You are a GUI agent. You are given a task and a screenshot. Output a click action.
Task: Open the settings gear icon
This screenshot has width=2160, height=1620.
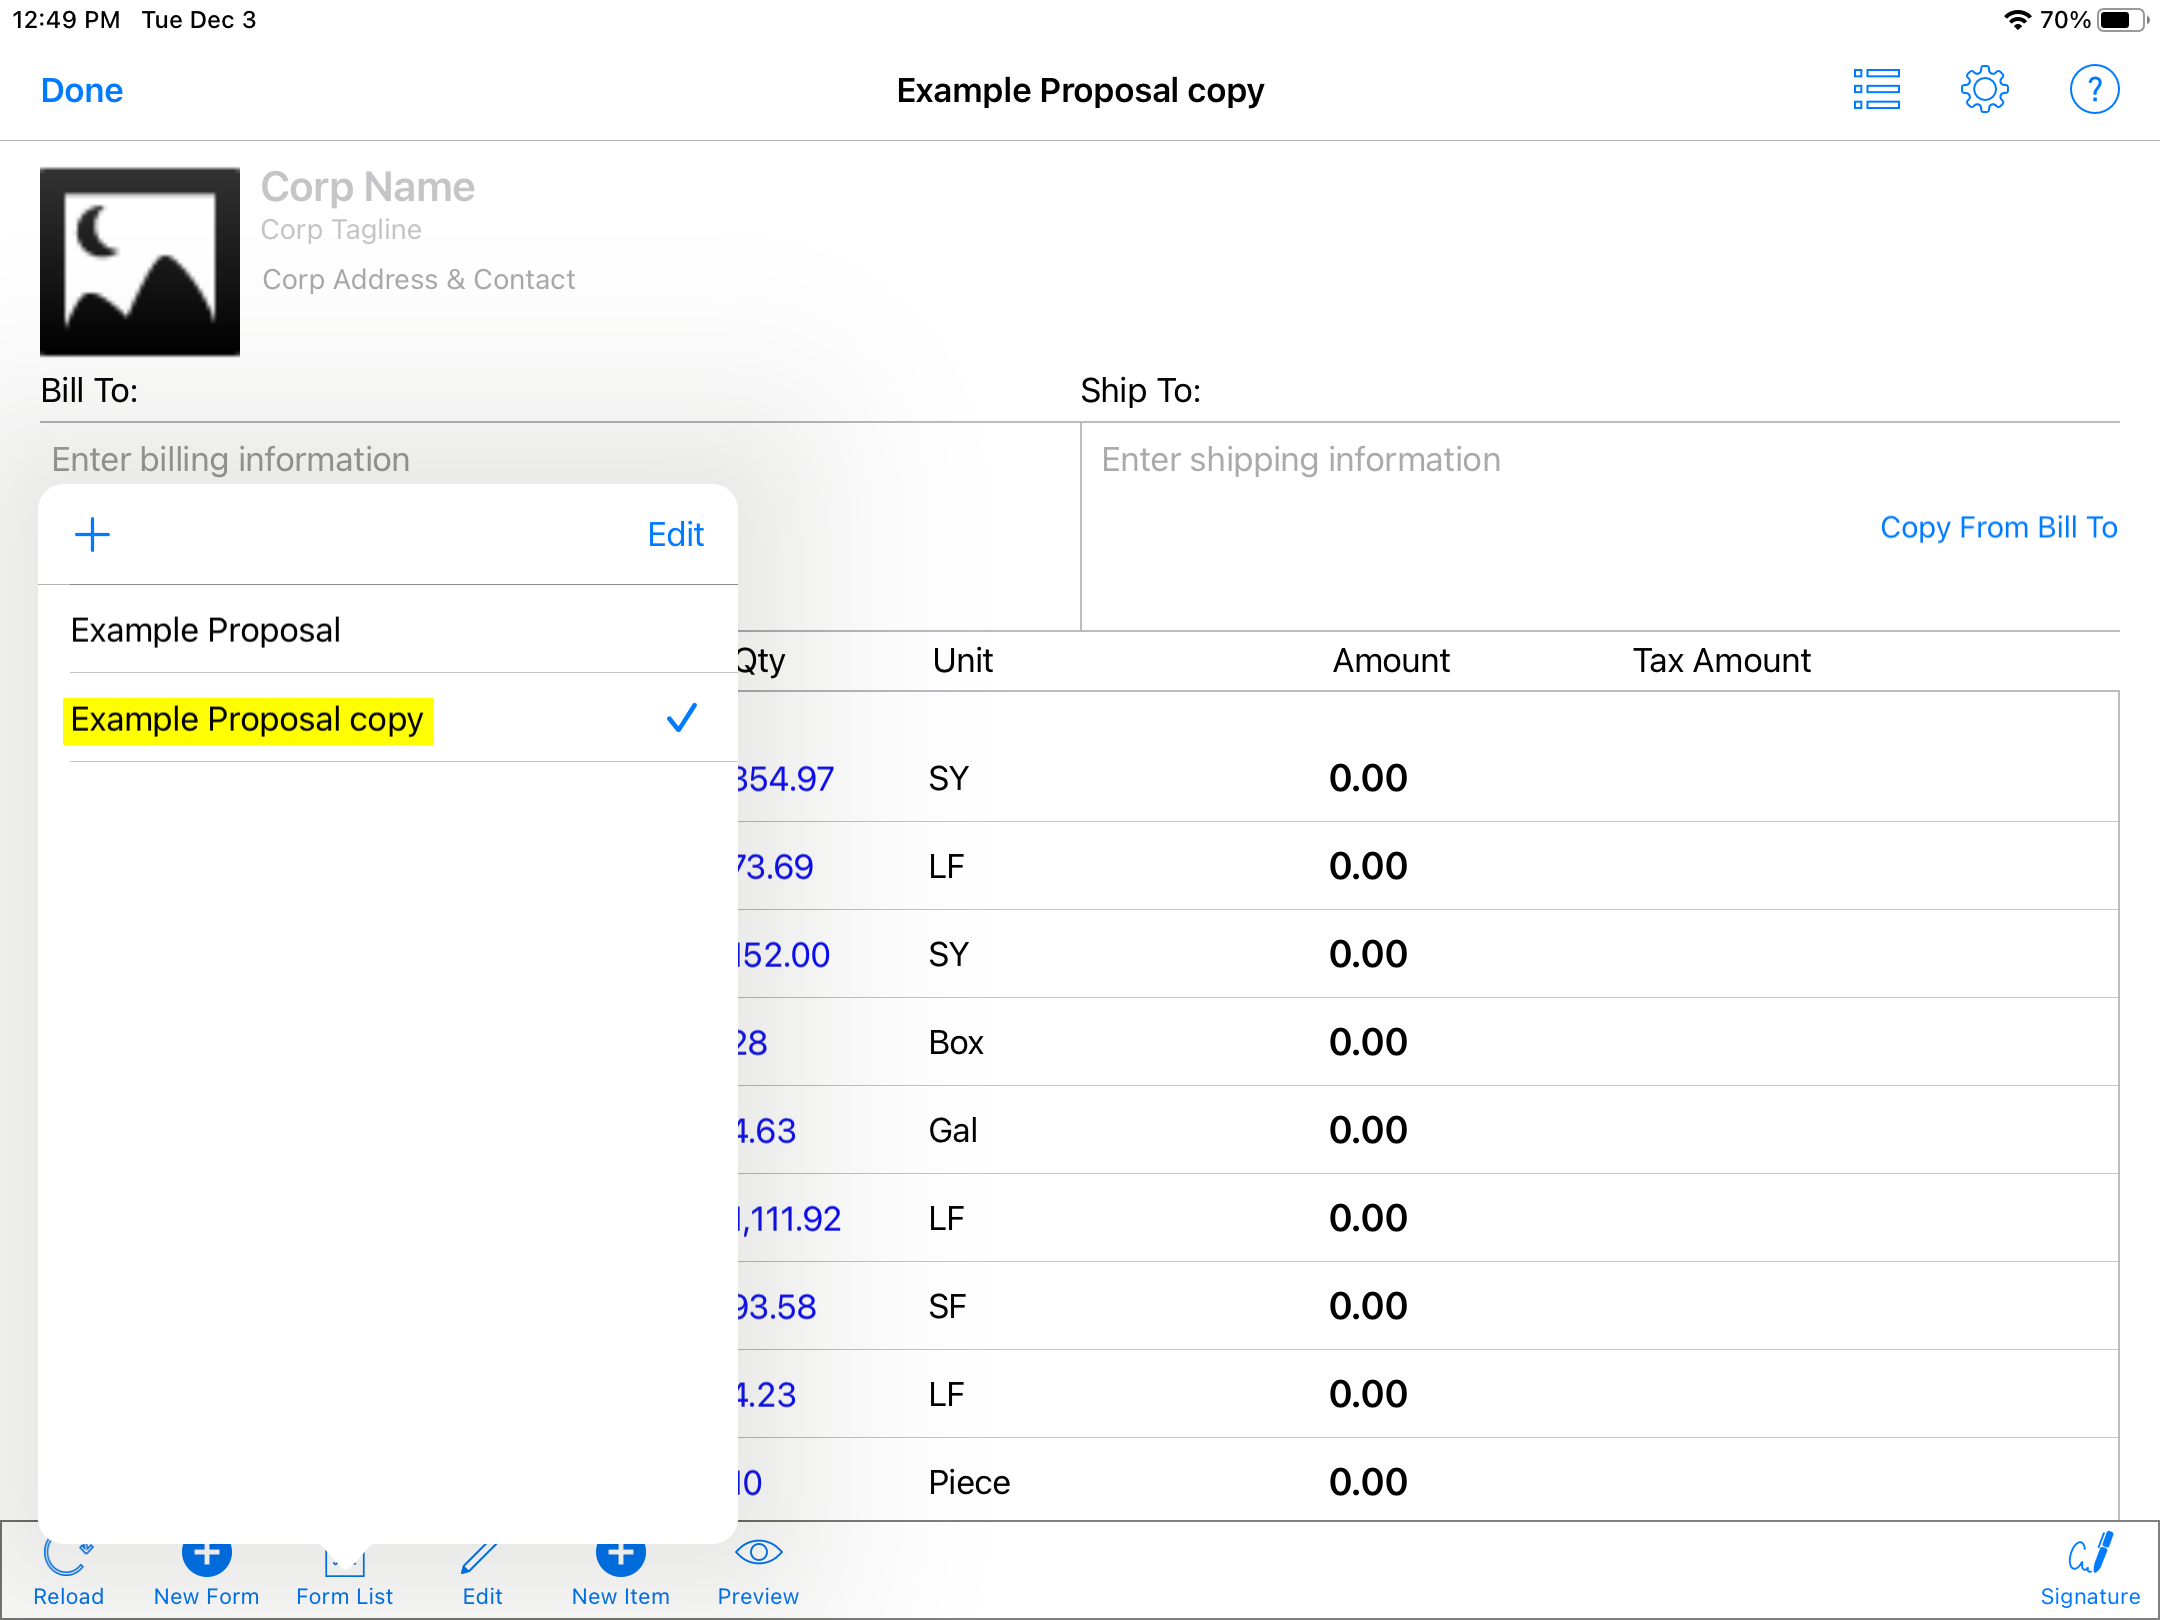pyautogui.click(x=1984, y=90)
